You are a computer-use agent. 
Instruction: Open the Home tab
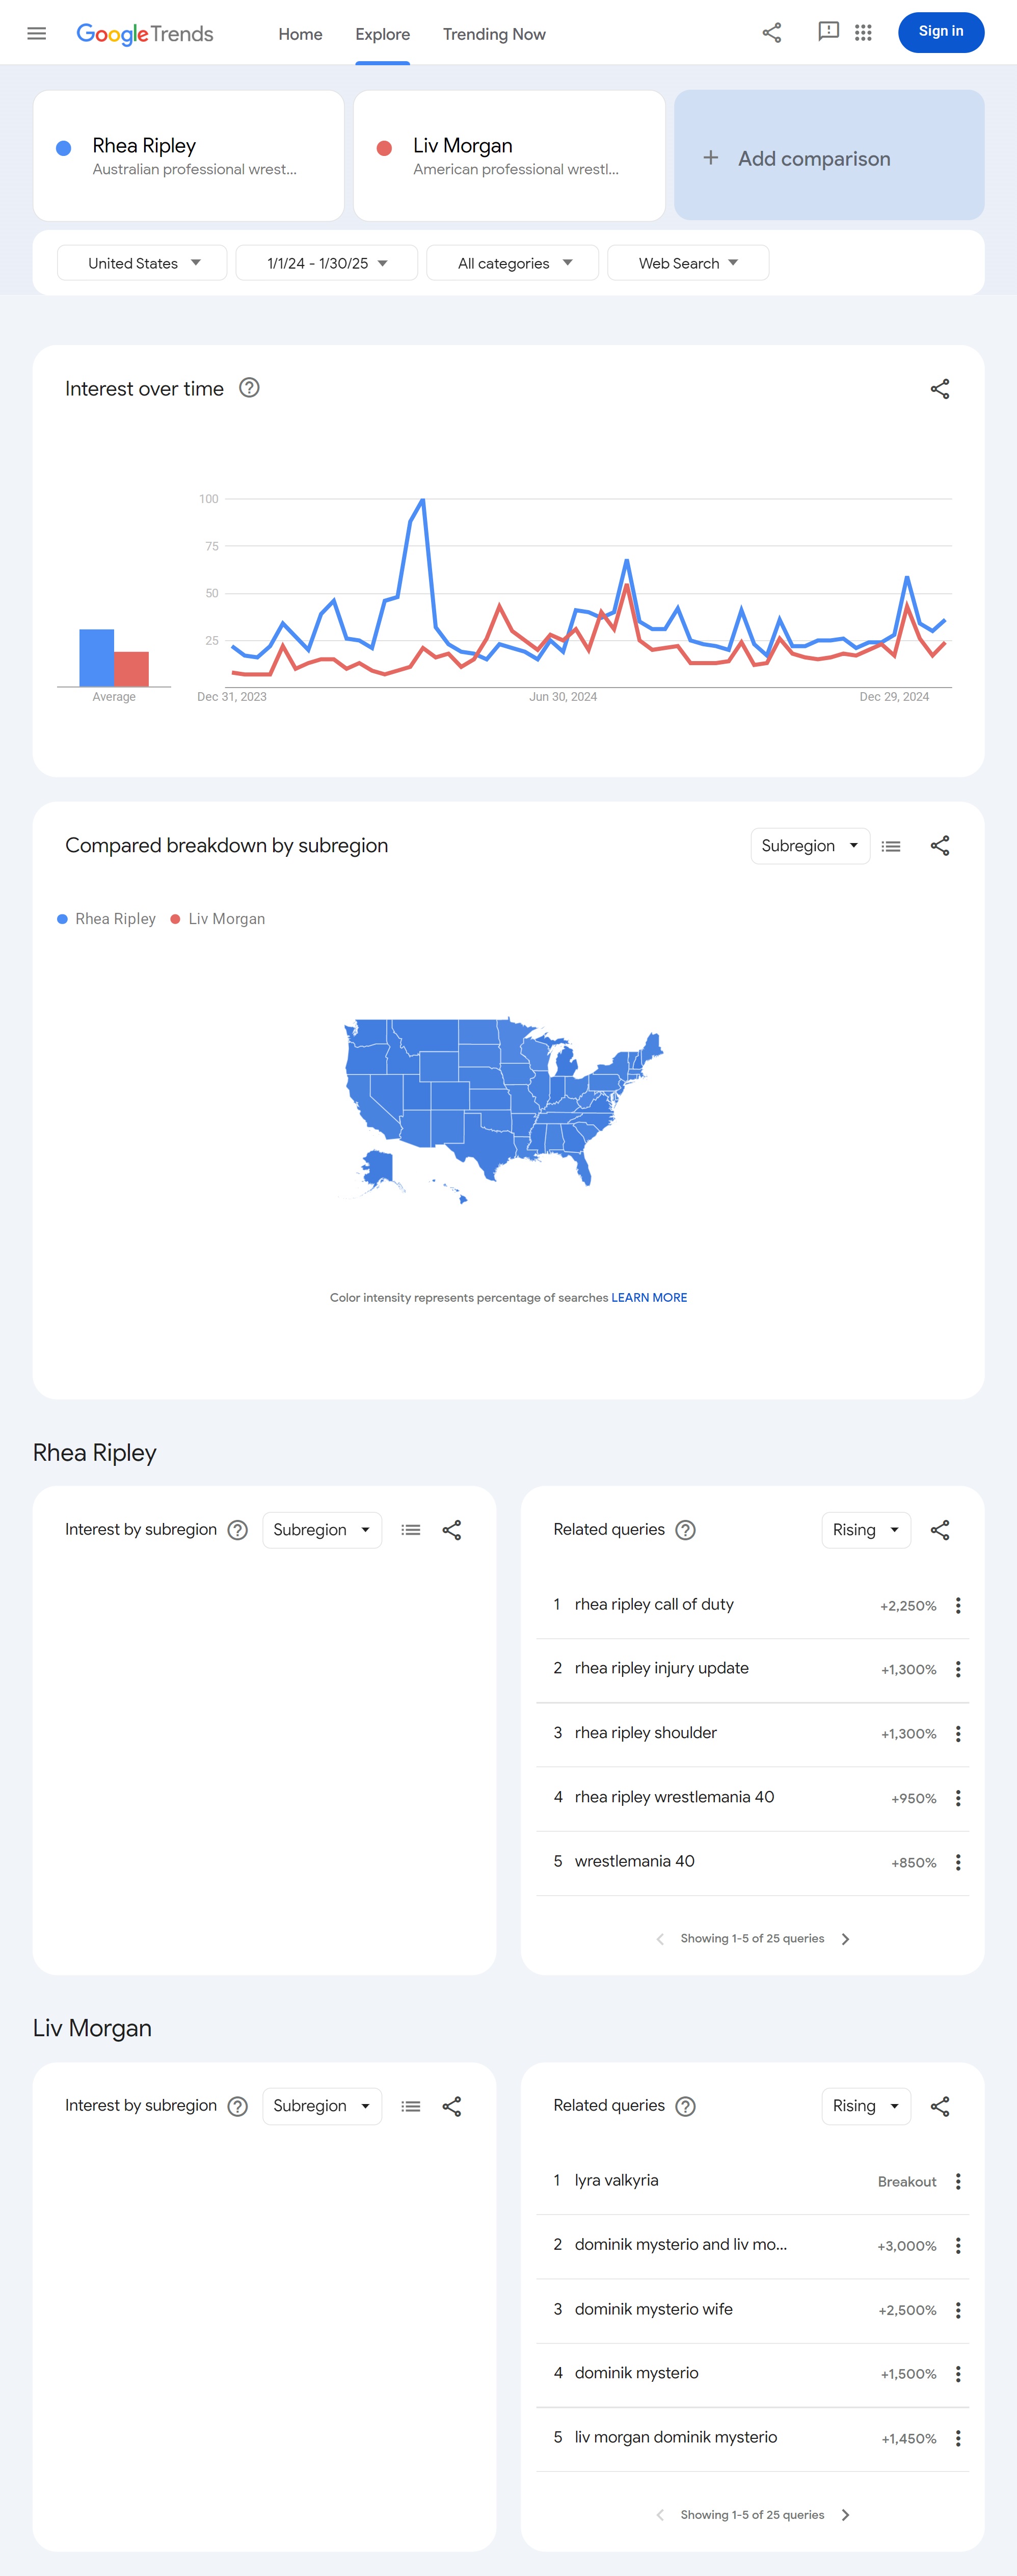[x=300, y=34]
